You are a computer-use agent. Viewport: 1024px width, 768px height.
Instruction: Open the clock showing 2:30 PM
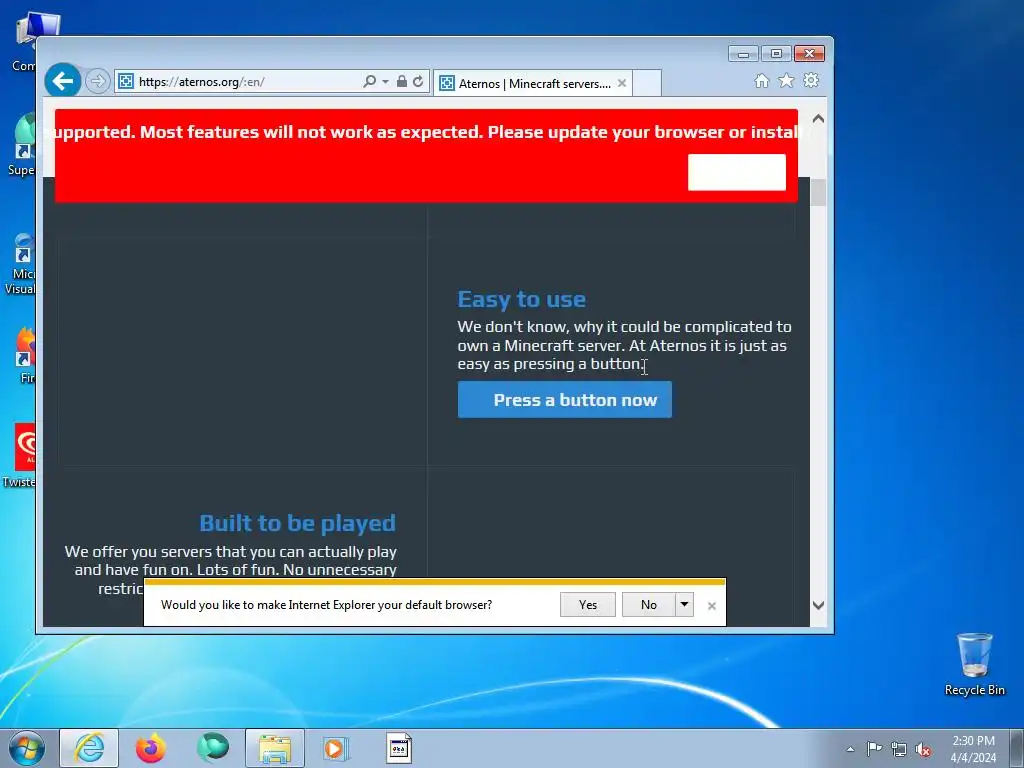[x=973, y=749]
